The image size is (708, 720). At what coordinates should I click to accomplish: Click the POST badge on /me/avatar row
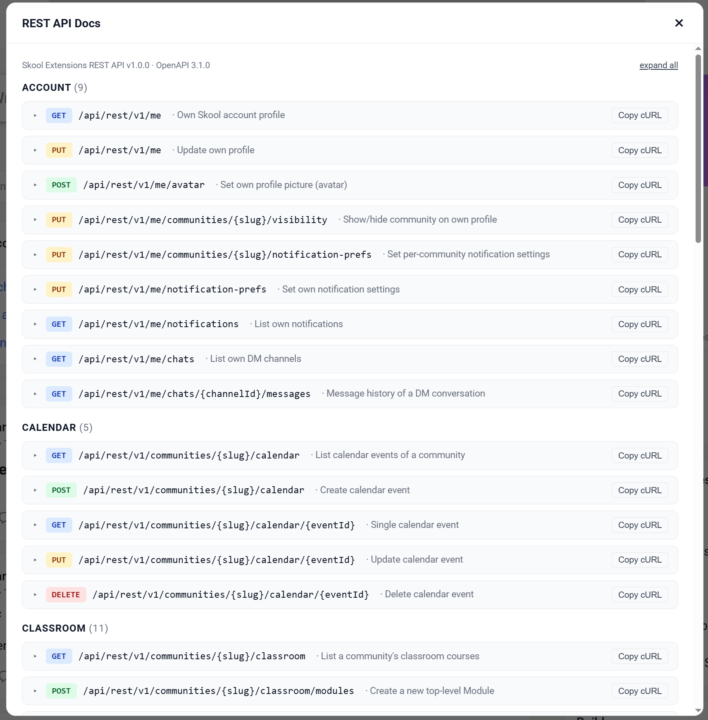61,185
